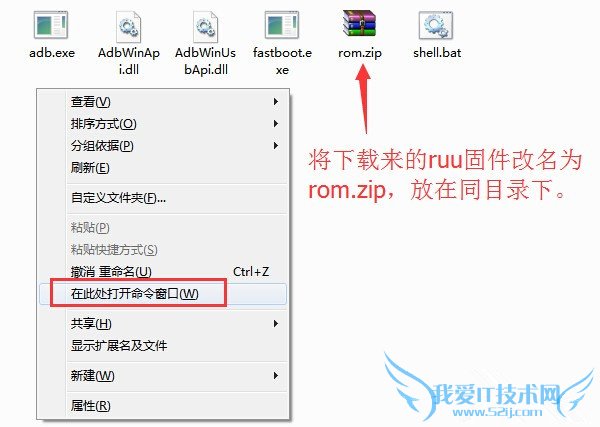Select the AdbWinApi.dll file icon
600x427 pixels.
(x=129, y=26)
